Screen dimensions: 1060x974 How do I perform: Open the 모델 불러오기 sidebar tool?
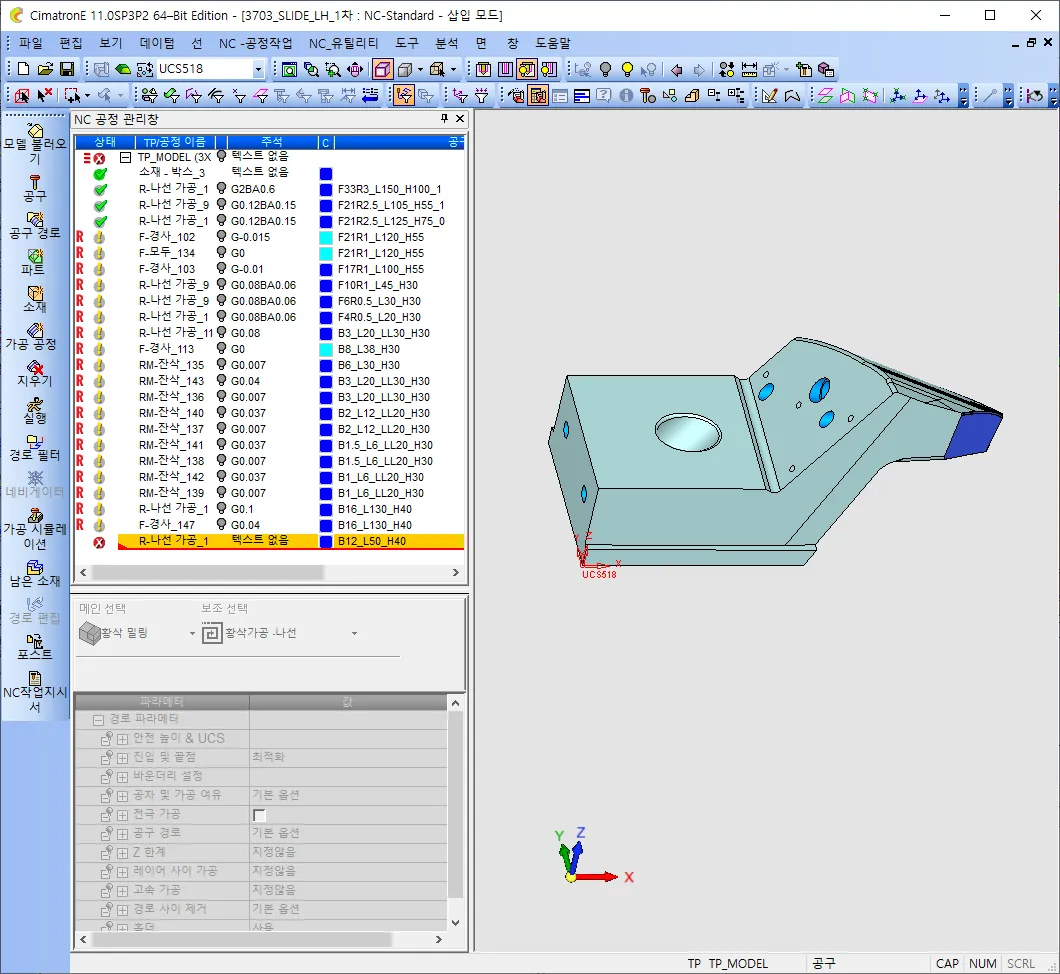(35, 143)
